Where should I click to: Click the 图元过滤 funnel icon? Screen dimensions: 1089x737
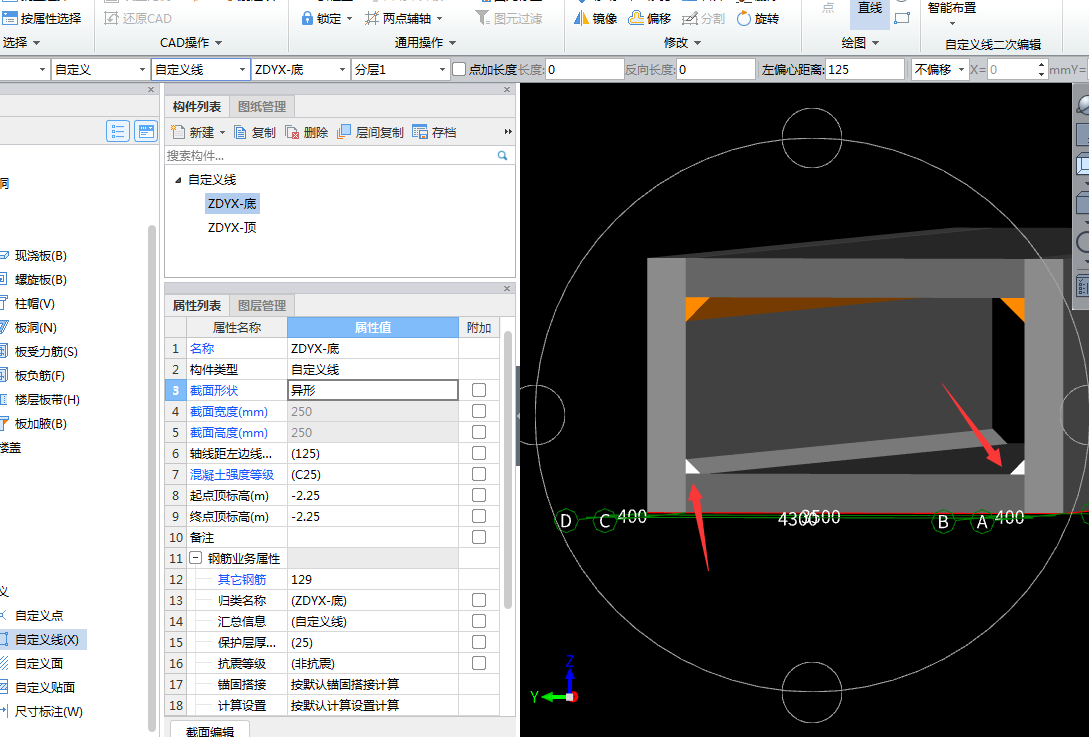point(483,18)
